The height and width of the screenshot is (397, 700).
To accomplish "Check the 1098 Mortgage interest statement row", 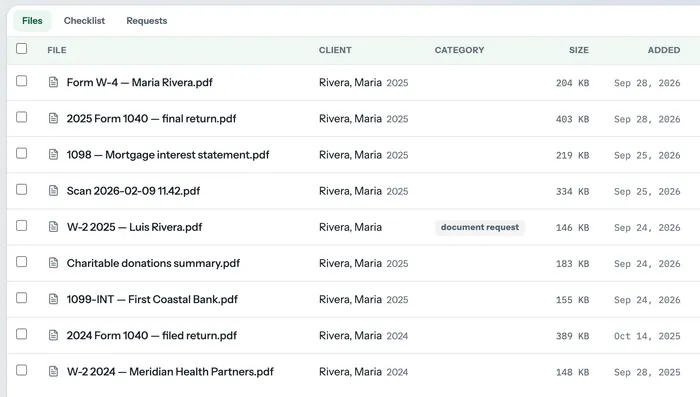I will tap(21, 153).
